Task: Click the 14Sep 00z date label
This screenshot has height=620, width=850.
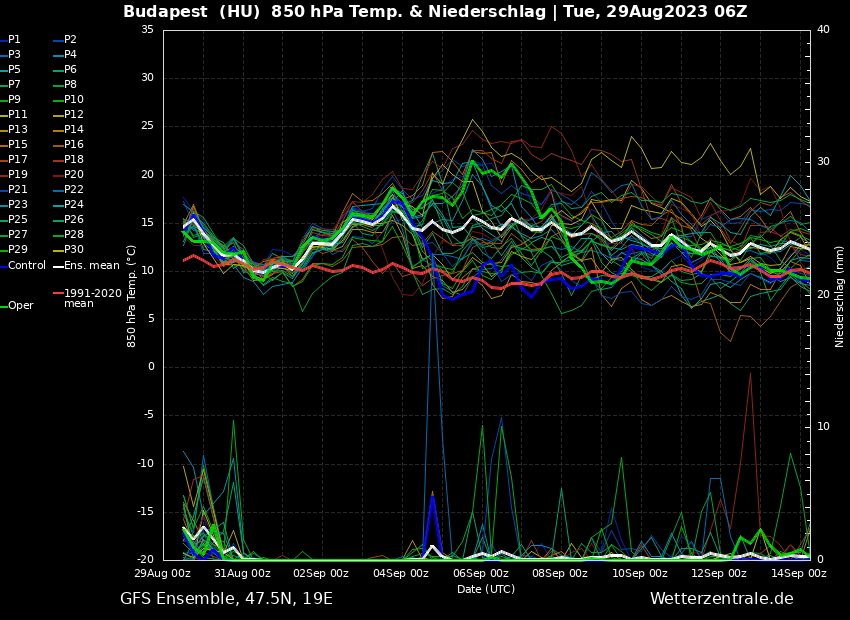Action: [x=799, y=574]
